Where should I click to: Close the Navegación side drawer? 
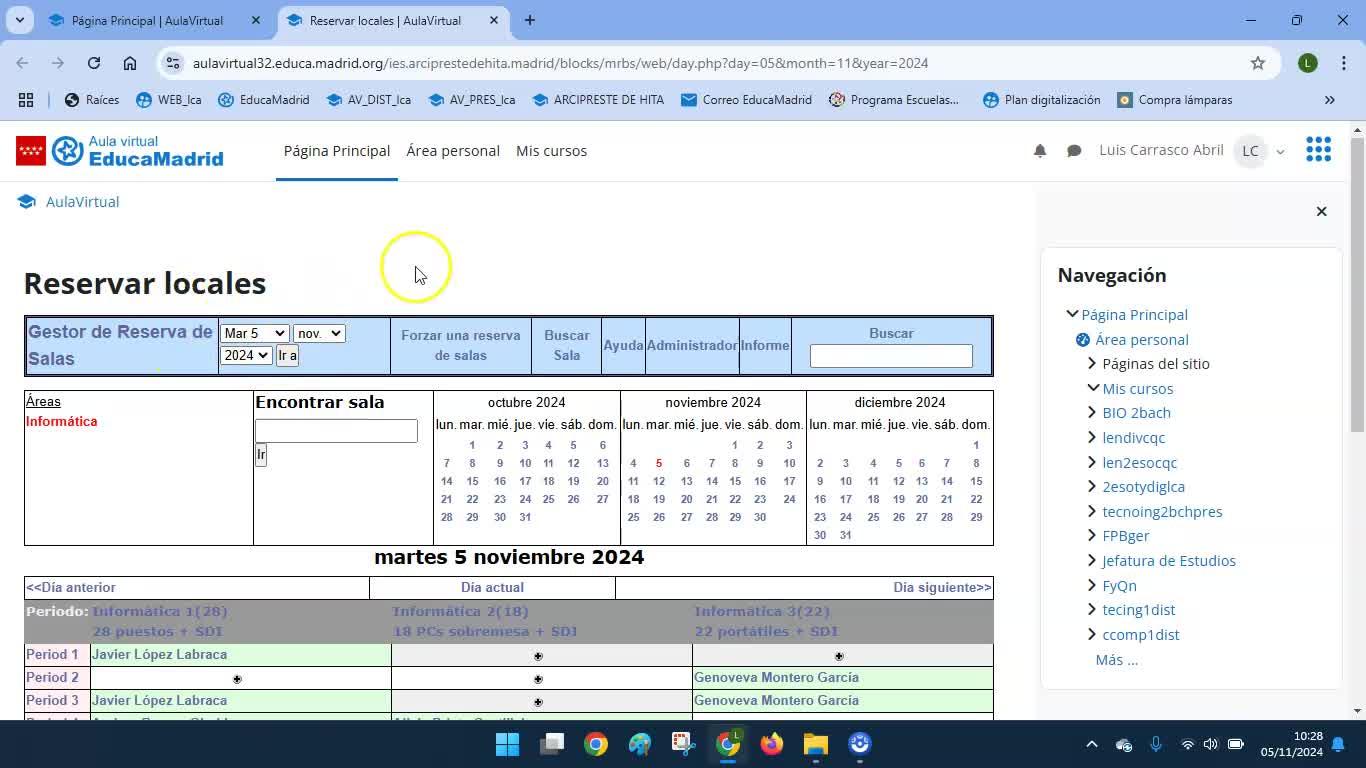[x=1321, y=211]
